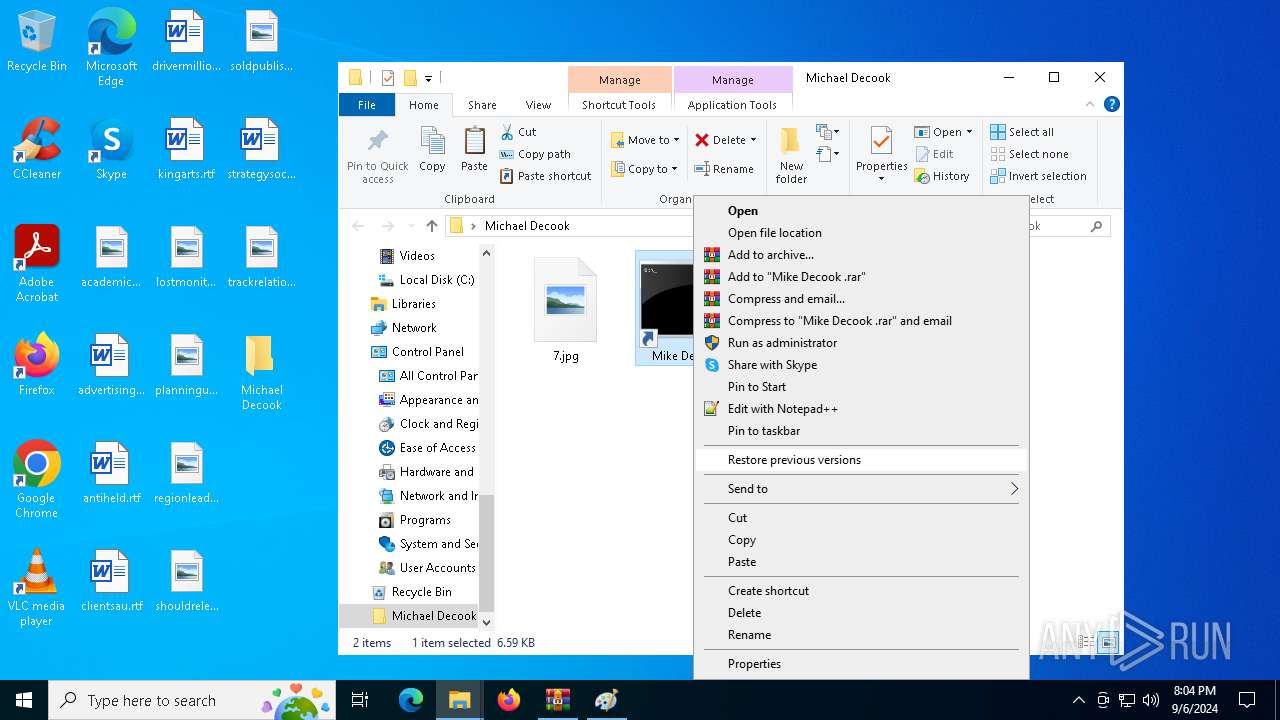Open the Shortcut Tools tab

coord(619,105)
